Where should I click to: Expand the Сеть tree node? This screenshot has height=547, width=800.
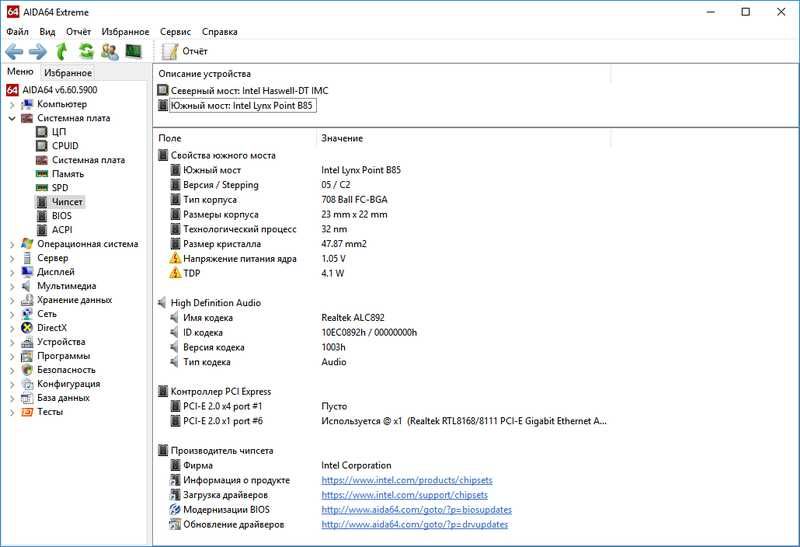tap(12, 314)
